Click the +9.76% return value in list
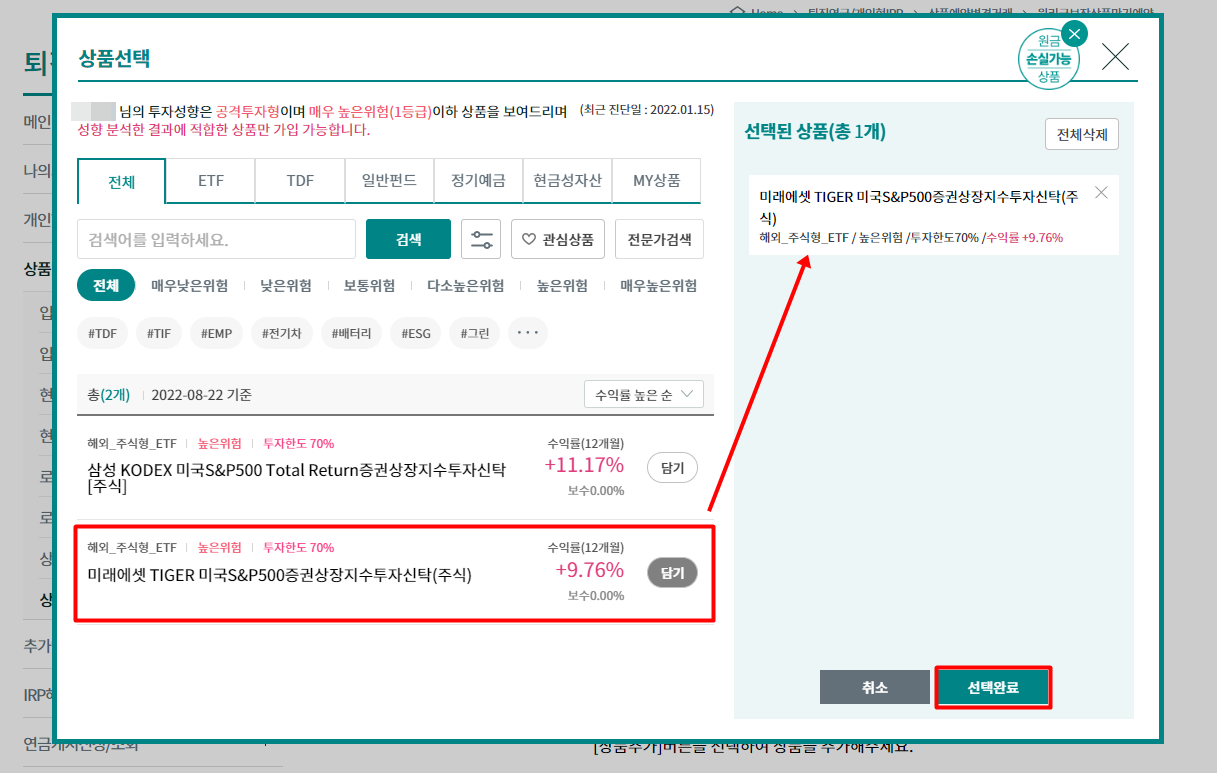 (590, 570)
